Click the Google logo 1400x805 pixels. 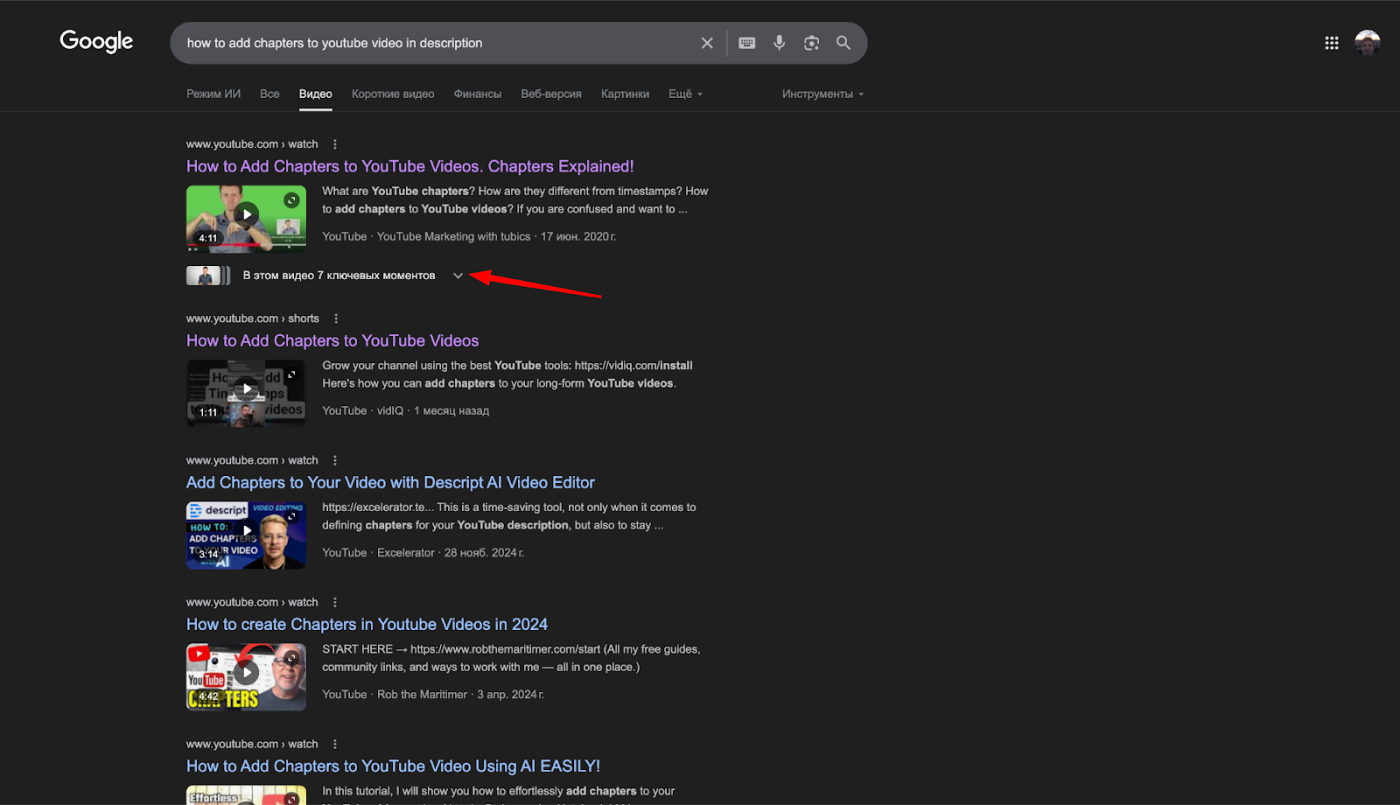[96, 42]
